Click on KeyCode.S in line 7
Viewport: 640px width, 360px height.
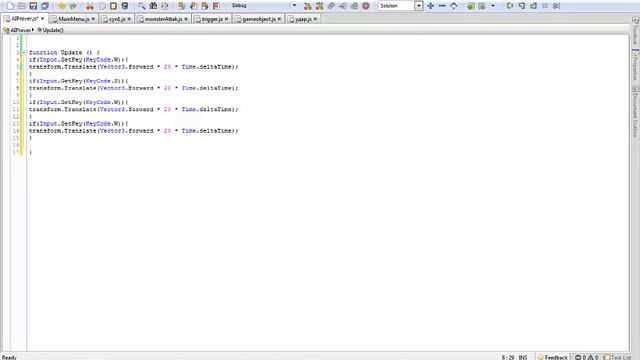(x=102, y=81)
